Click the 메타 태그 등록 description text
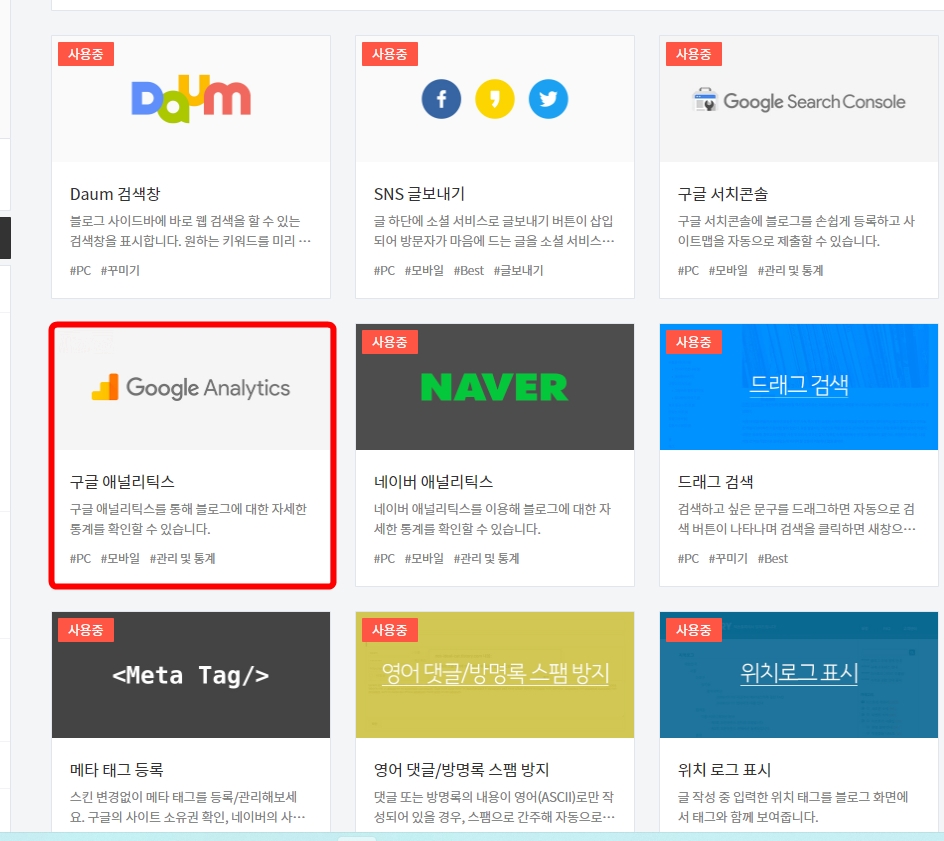 tap(188, 807)
